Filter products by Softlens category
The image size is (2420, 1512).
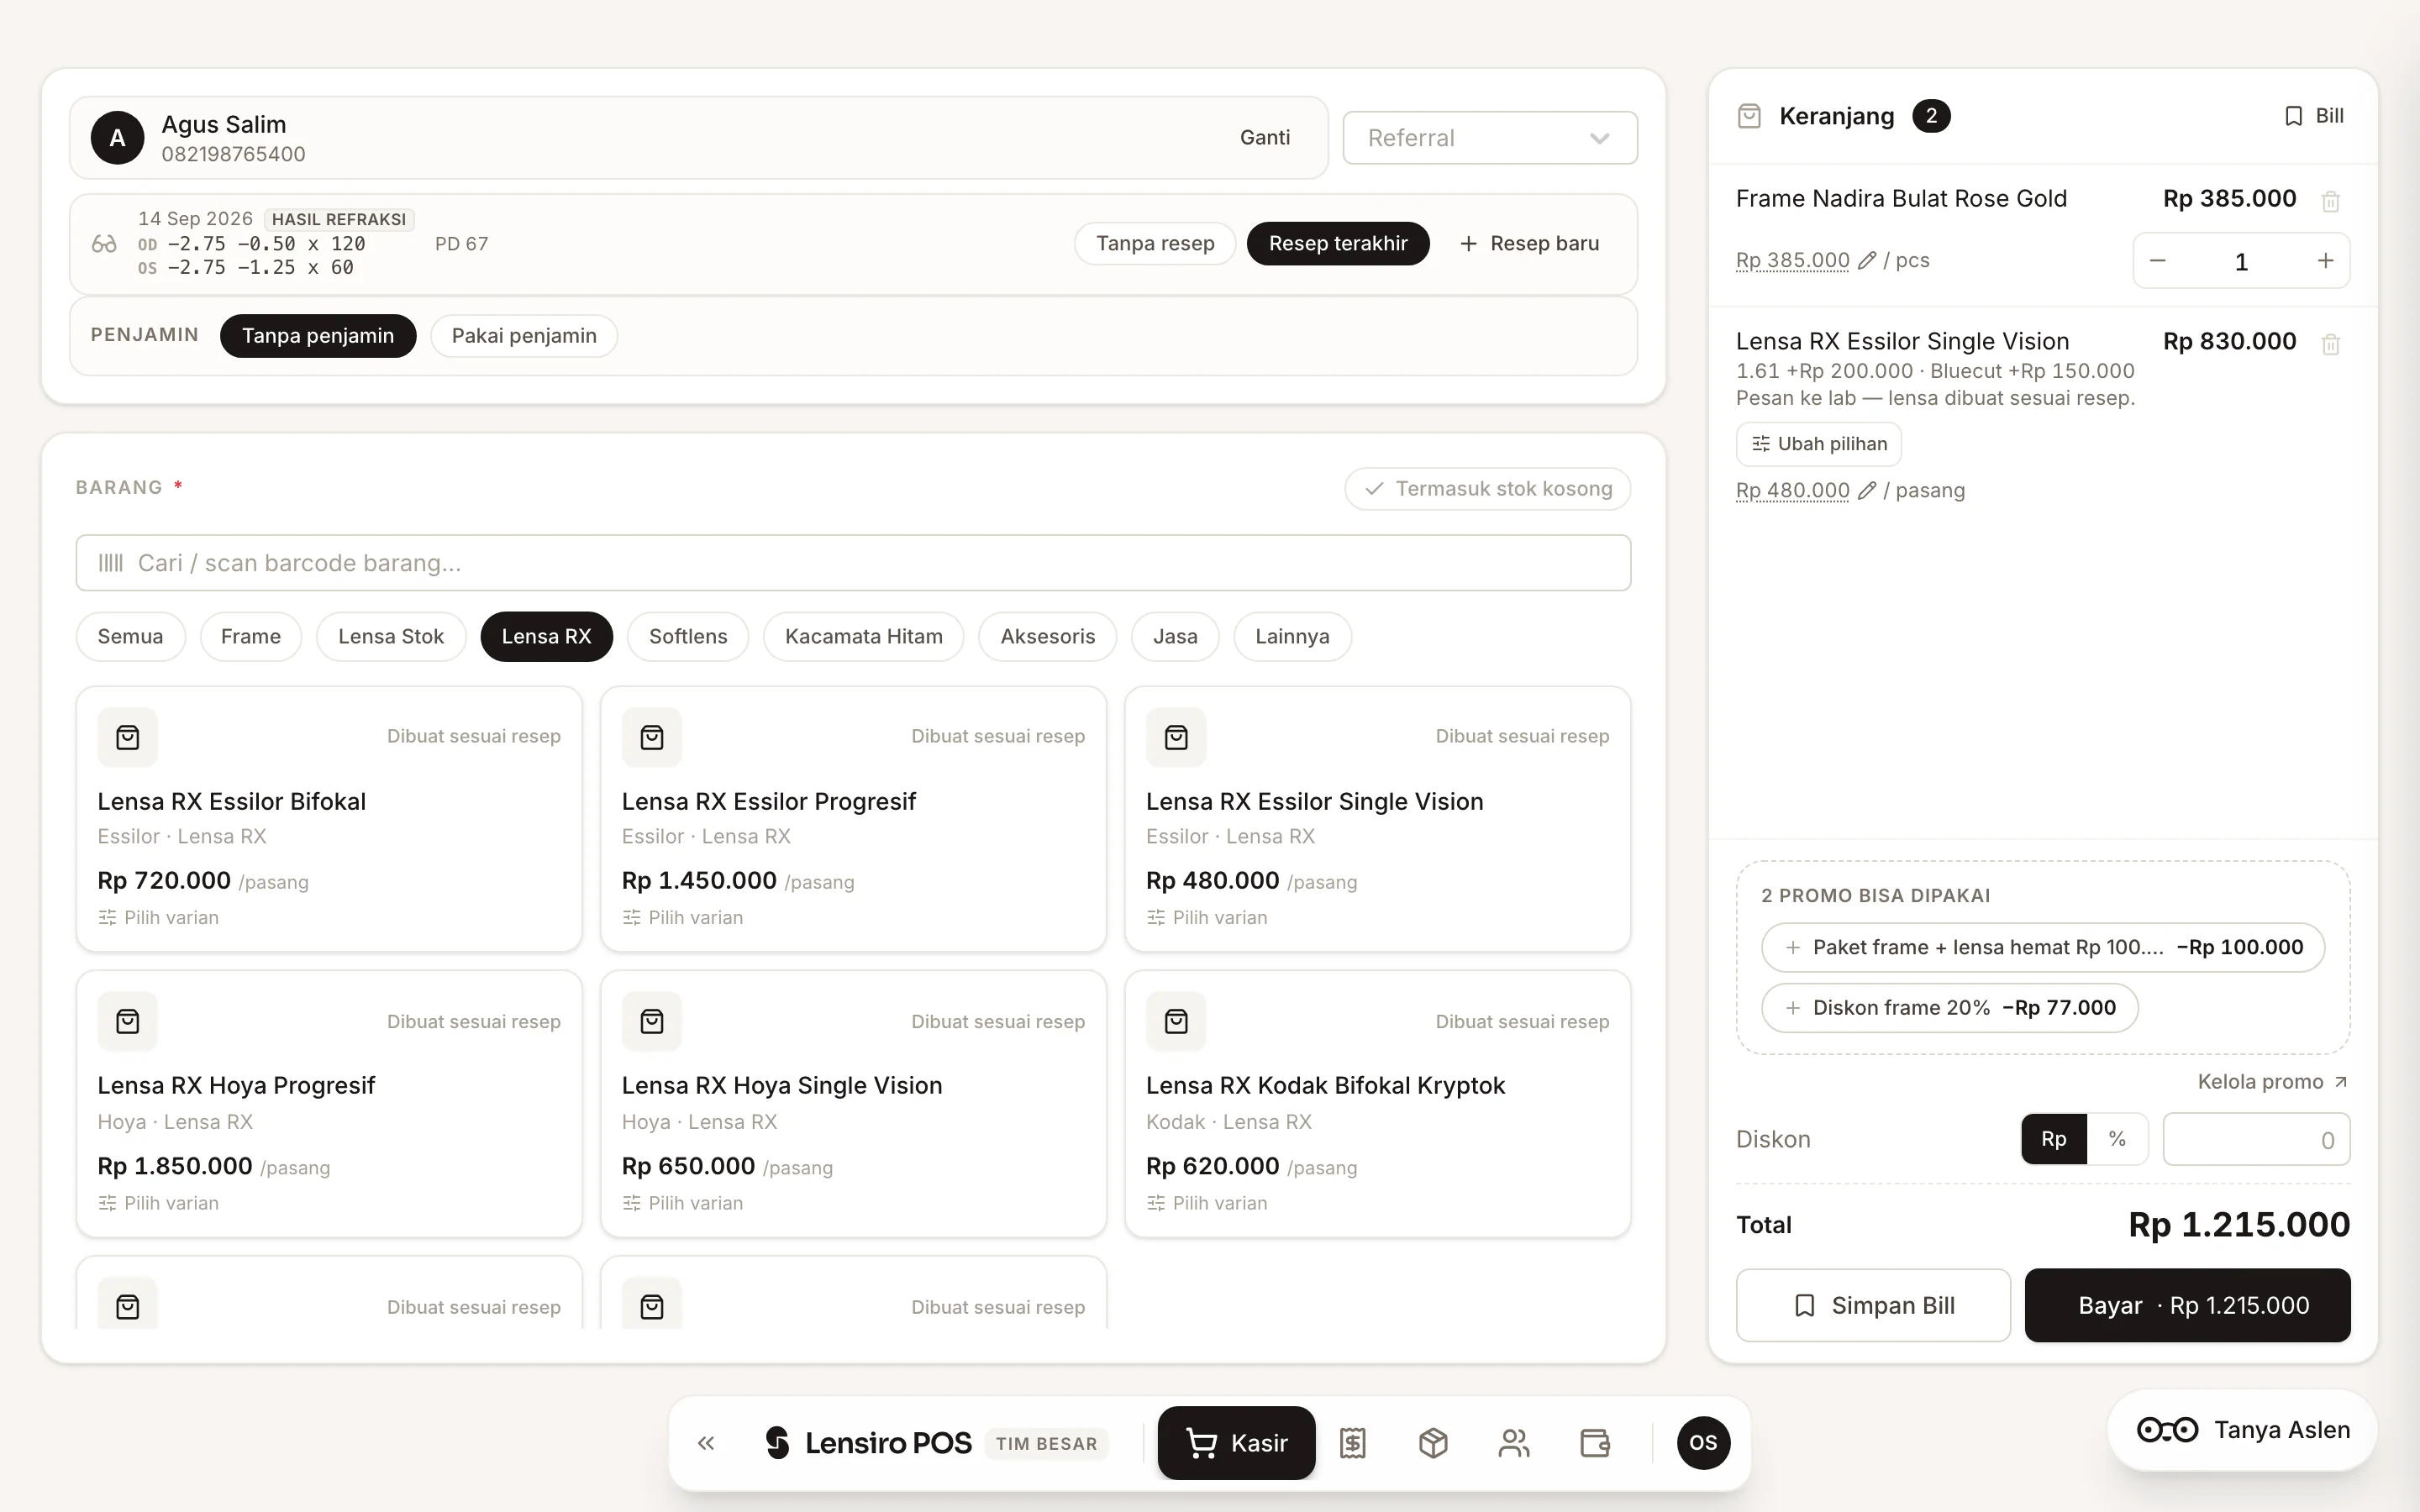[688, 637]
